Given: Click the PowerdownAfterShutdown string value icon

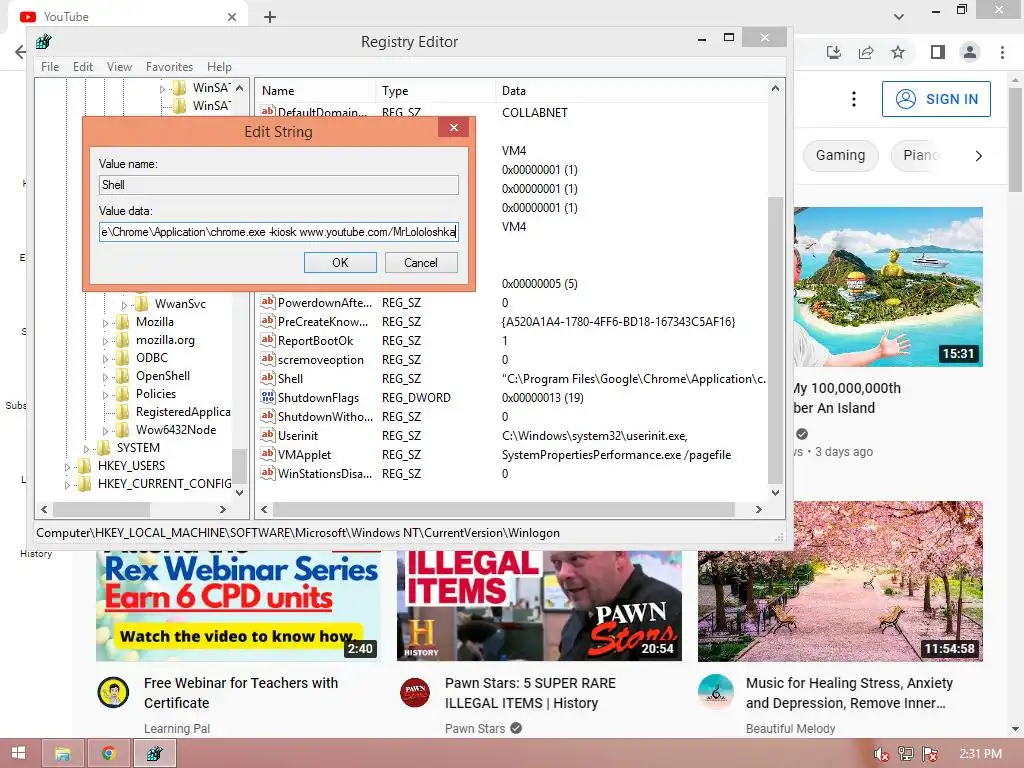Looking at the screenshot, I should pos(268,302).
